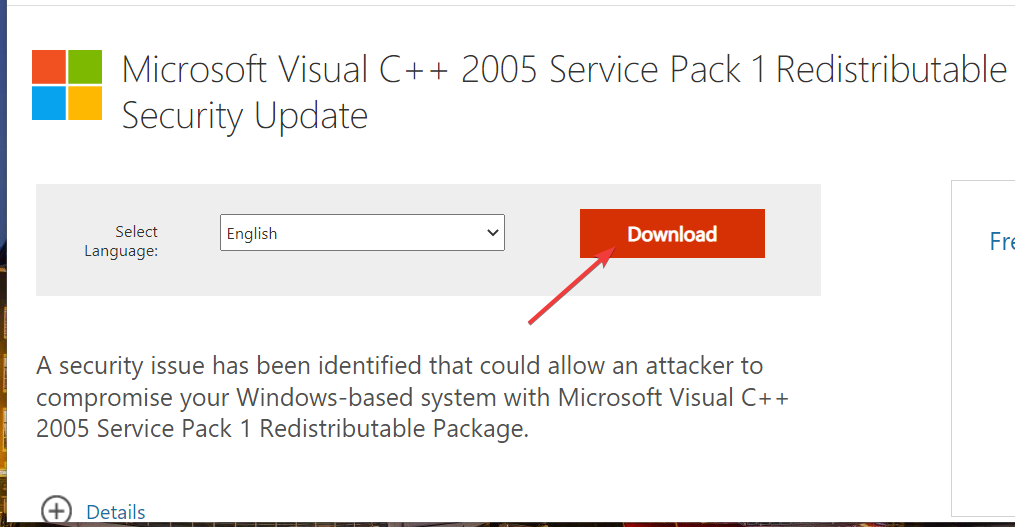Click the green square of the Microsoft logo
The width and height of the screenshot is (1015, 527).
[84, 66]
